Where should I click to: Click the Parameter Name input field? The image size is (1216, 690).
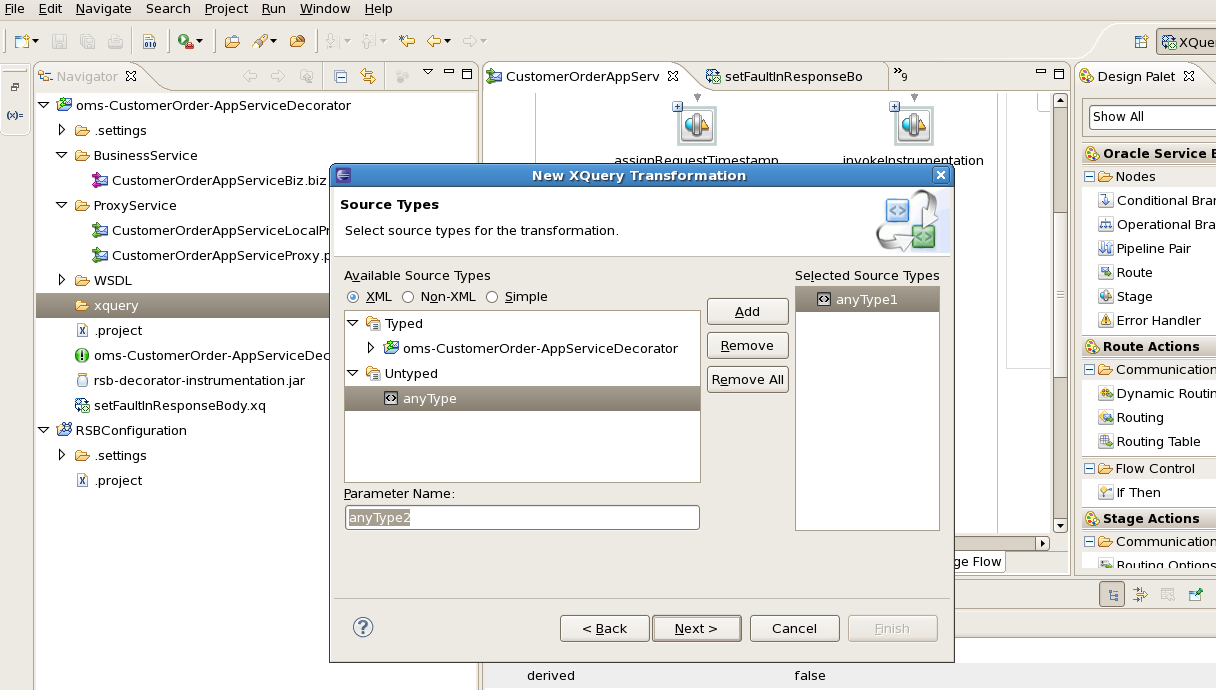tap(522, 517)
